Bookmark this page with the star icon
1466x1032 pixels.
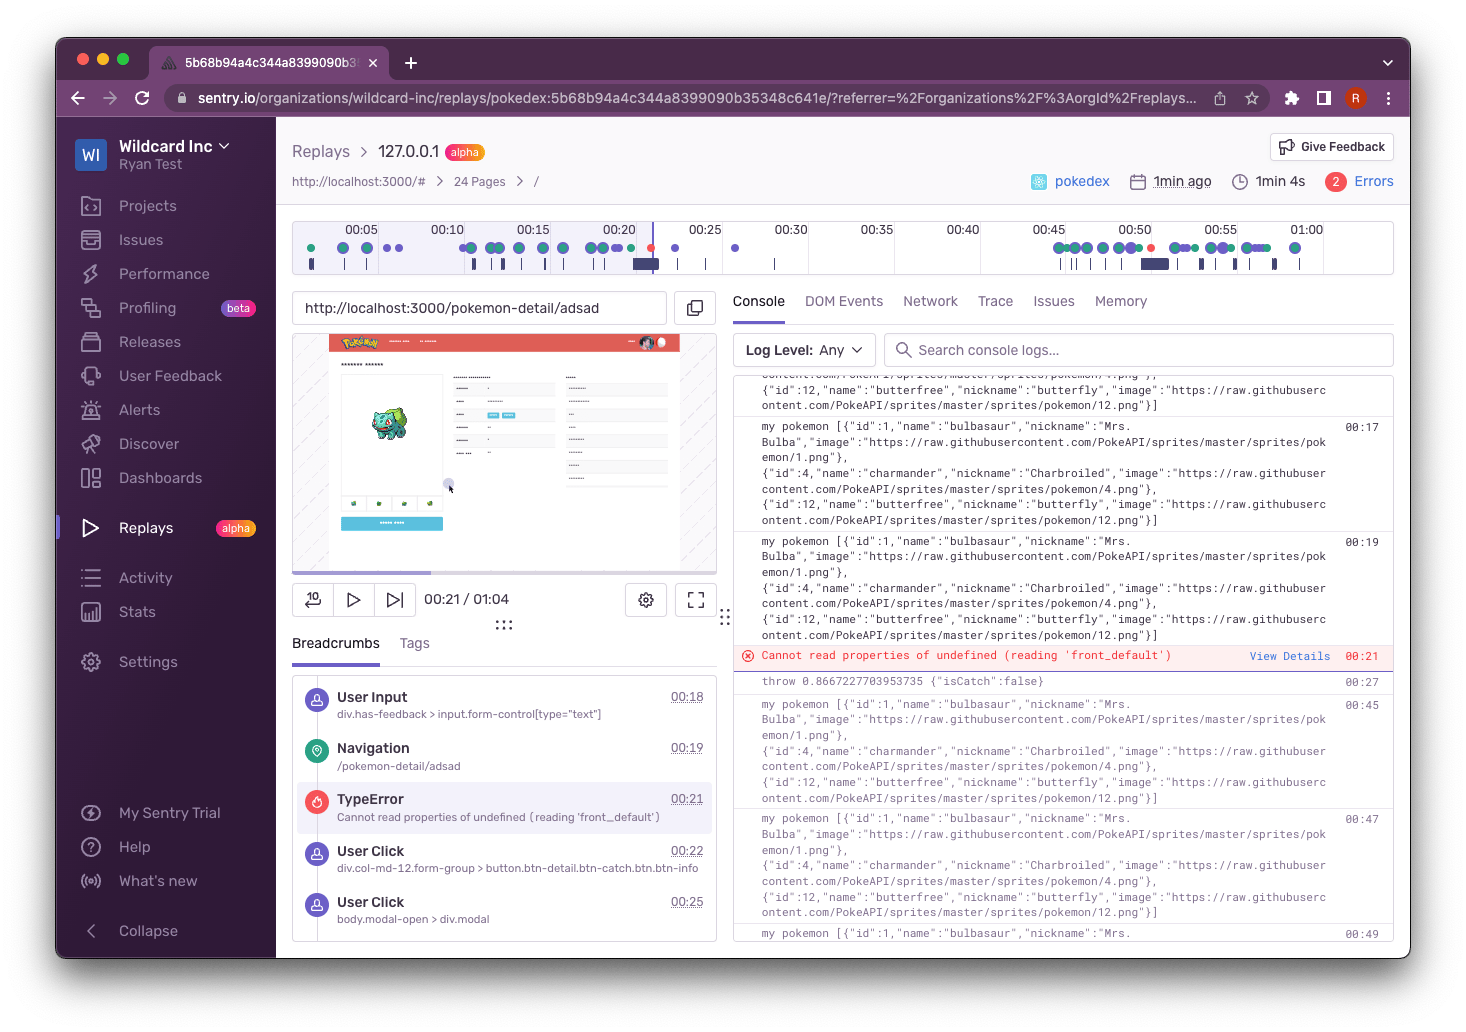pyautogui.click(x=1252, y=98)
